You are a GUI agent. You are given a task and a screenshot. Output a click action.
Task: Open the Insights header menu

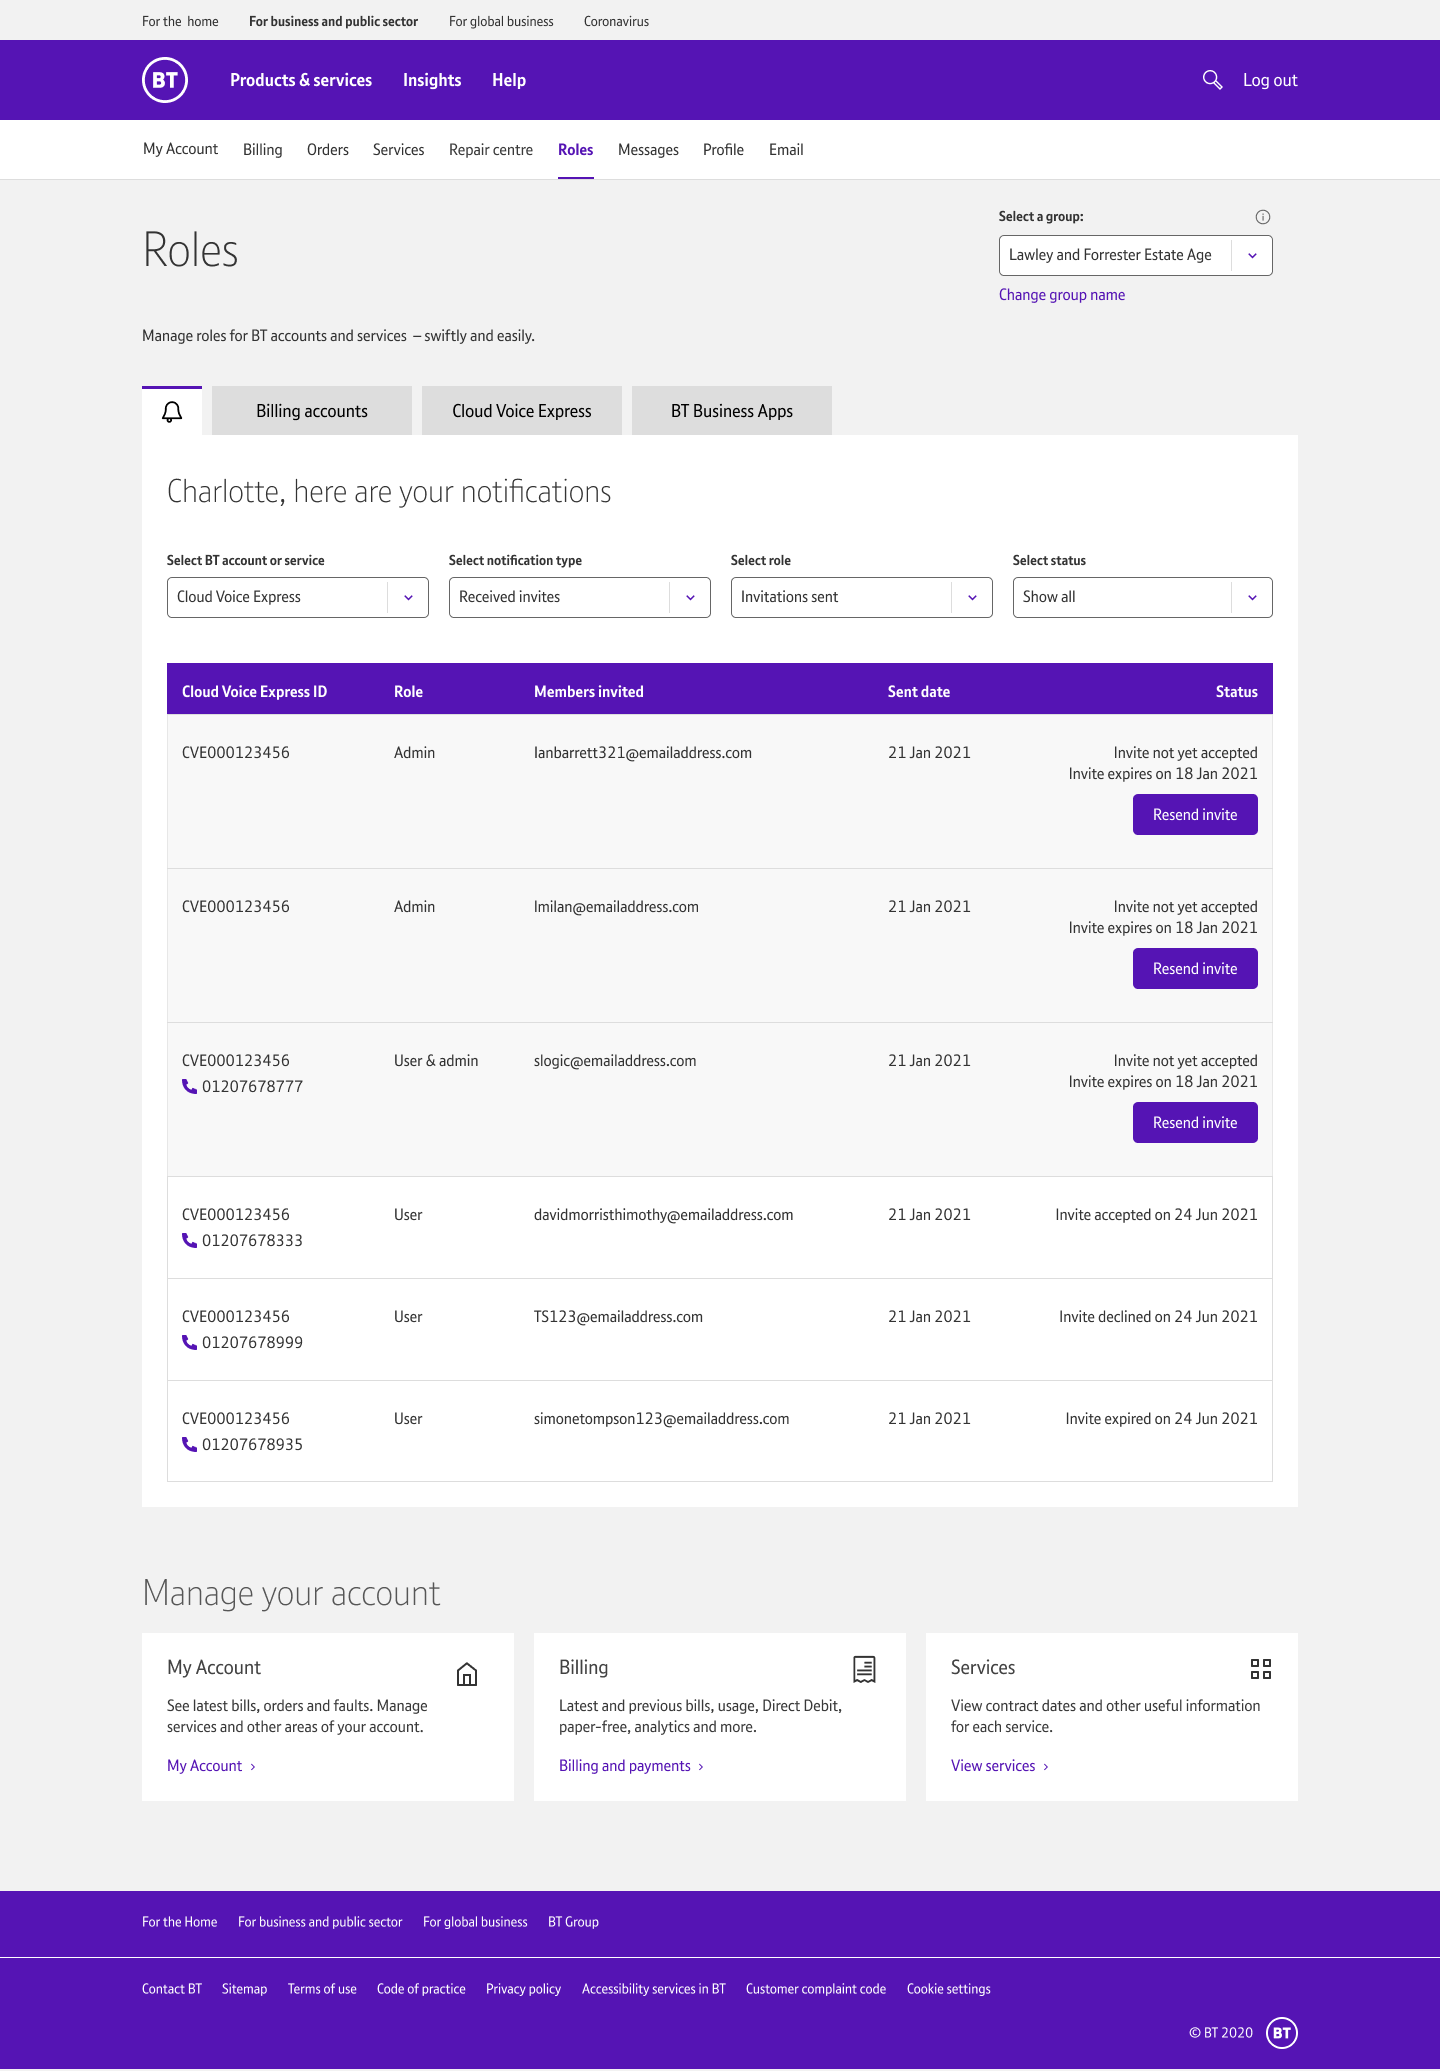click(432, 80)
